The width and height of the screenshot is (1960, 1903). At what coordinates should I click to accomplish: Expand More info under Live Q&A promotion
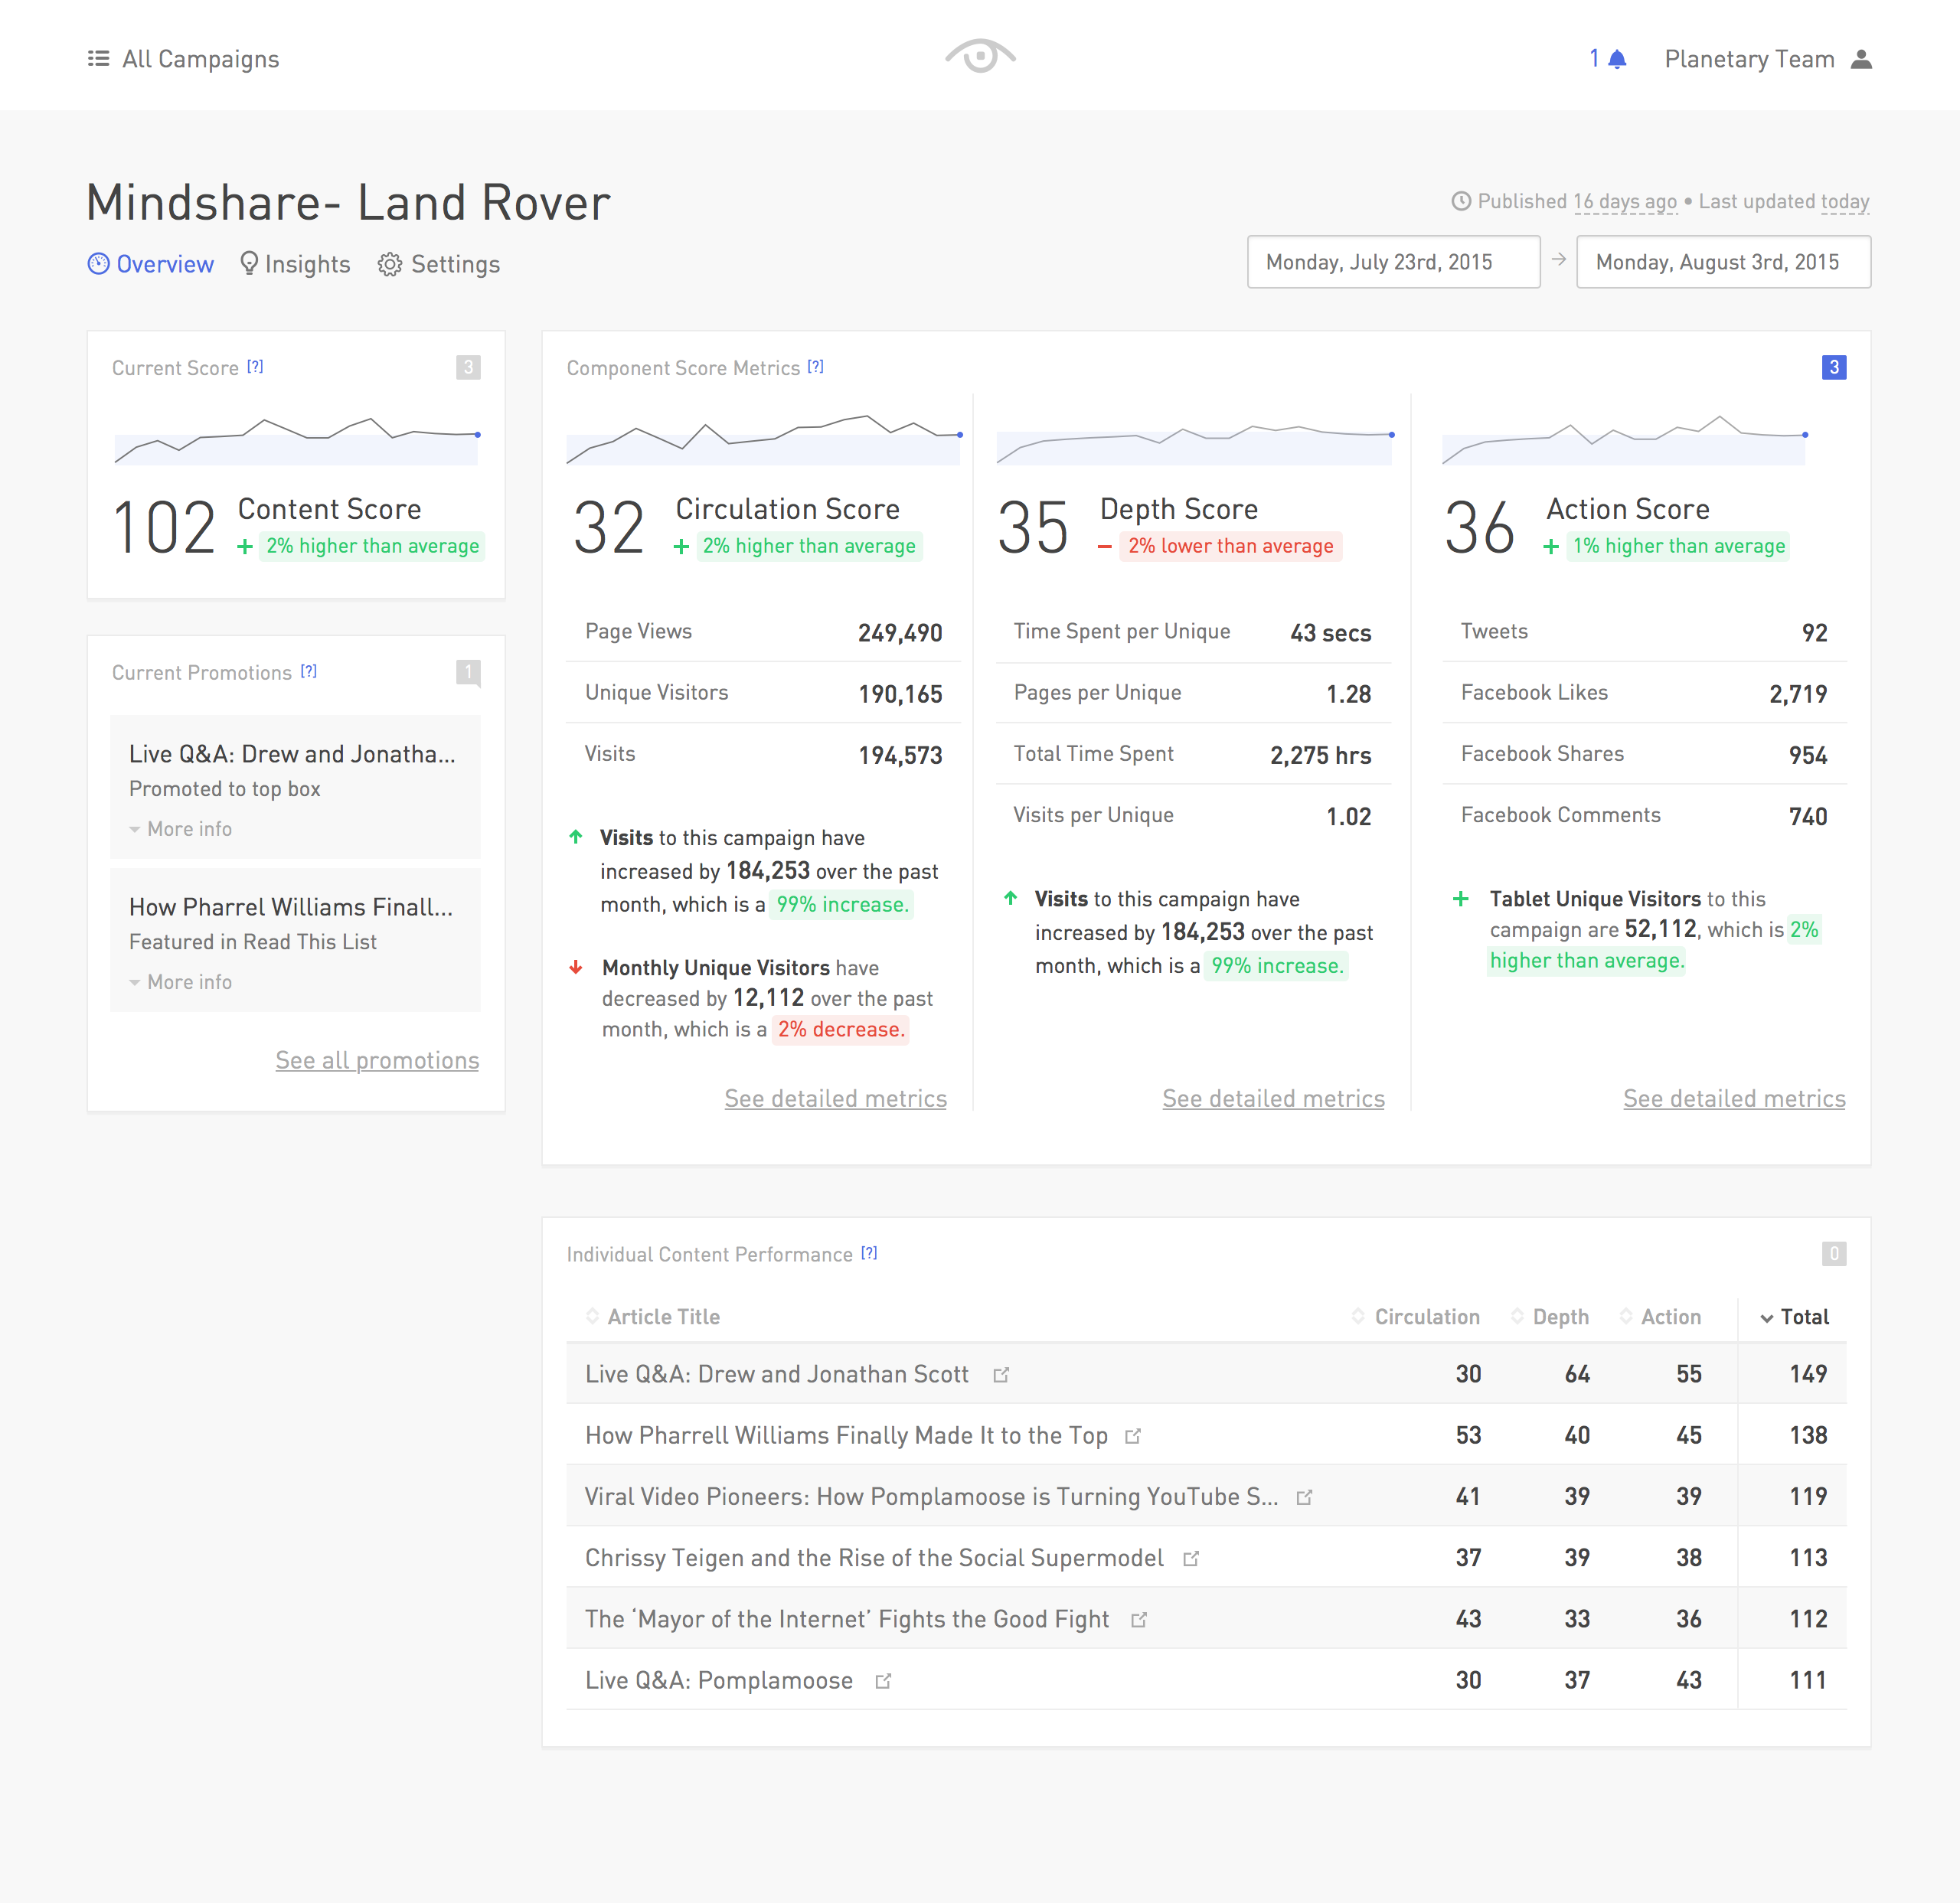tap(181, 829)
